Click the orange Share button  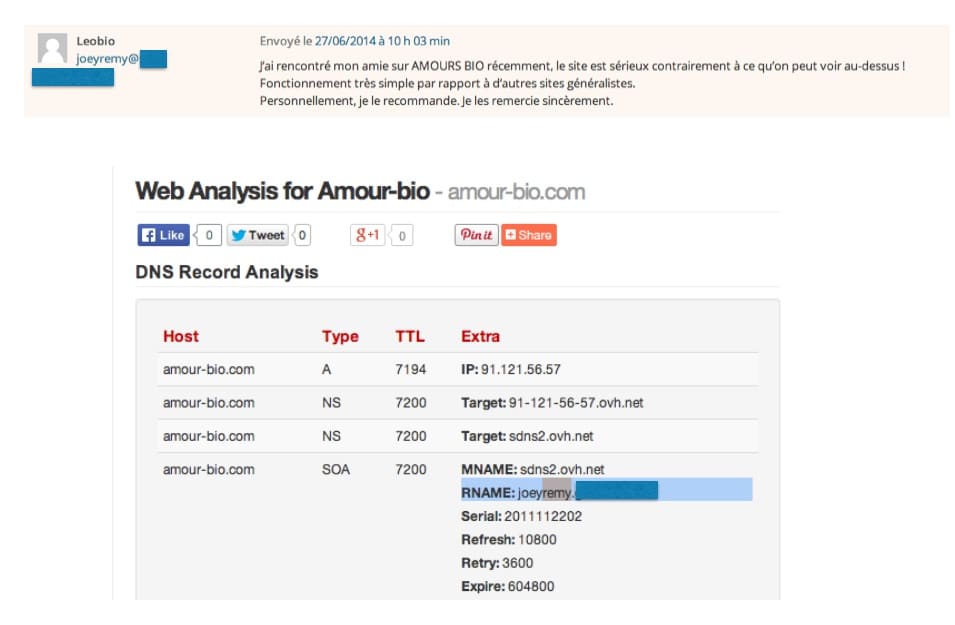coord(529,235)
